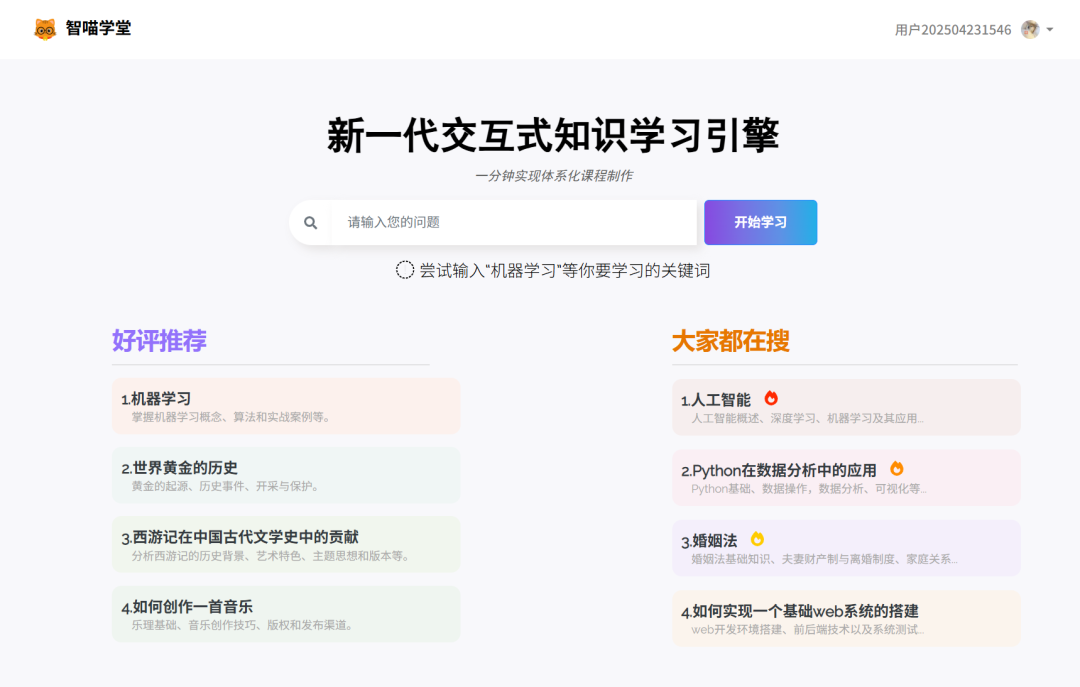The height and width of the screenshot is (687, 1080).
Task: Click the 开始学习 button
Action: click(x=760, y=222)
